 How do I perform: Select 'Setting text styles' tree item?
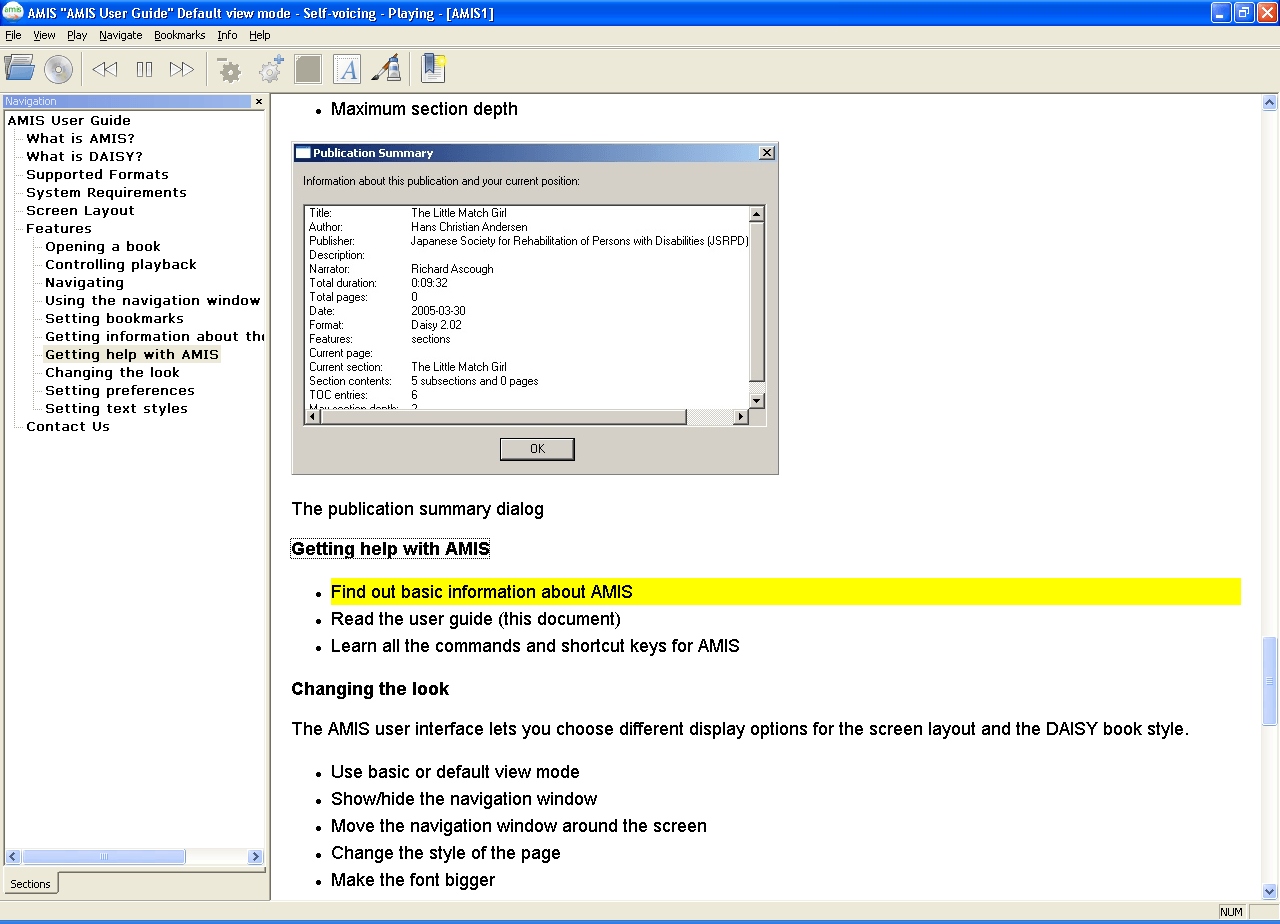(117, 408)
